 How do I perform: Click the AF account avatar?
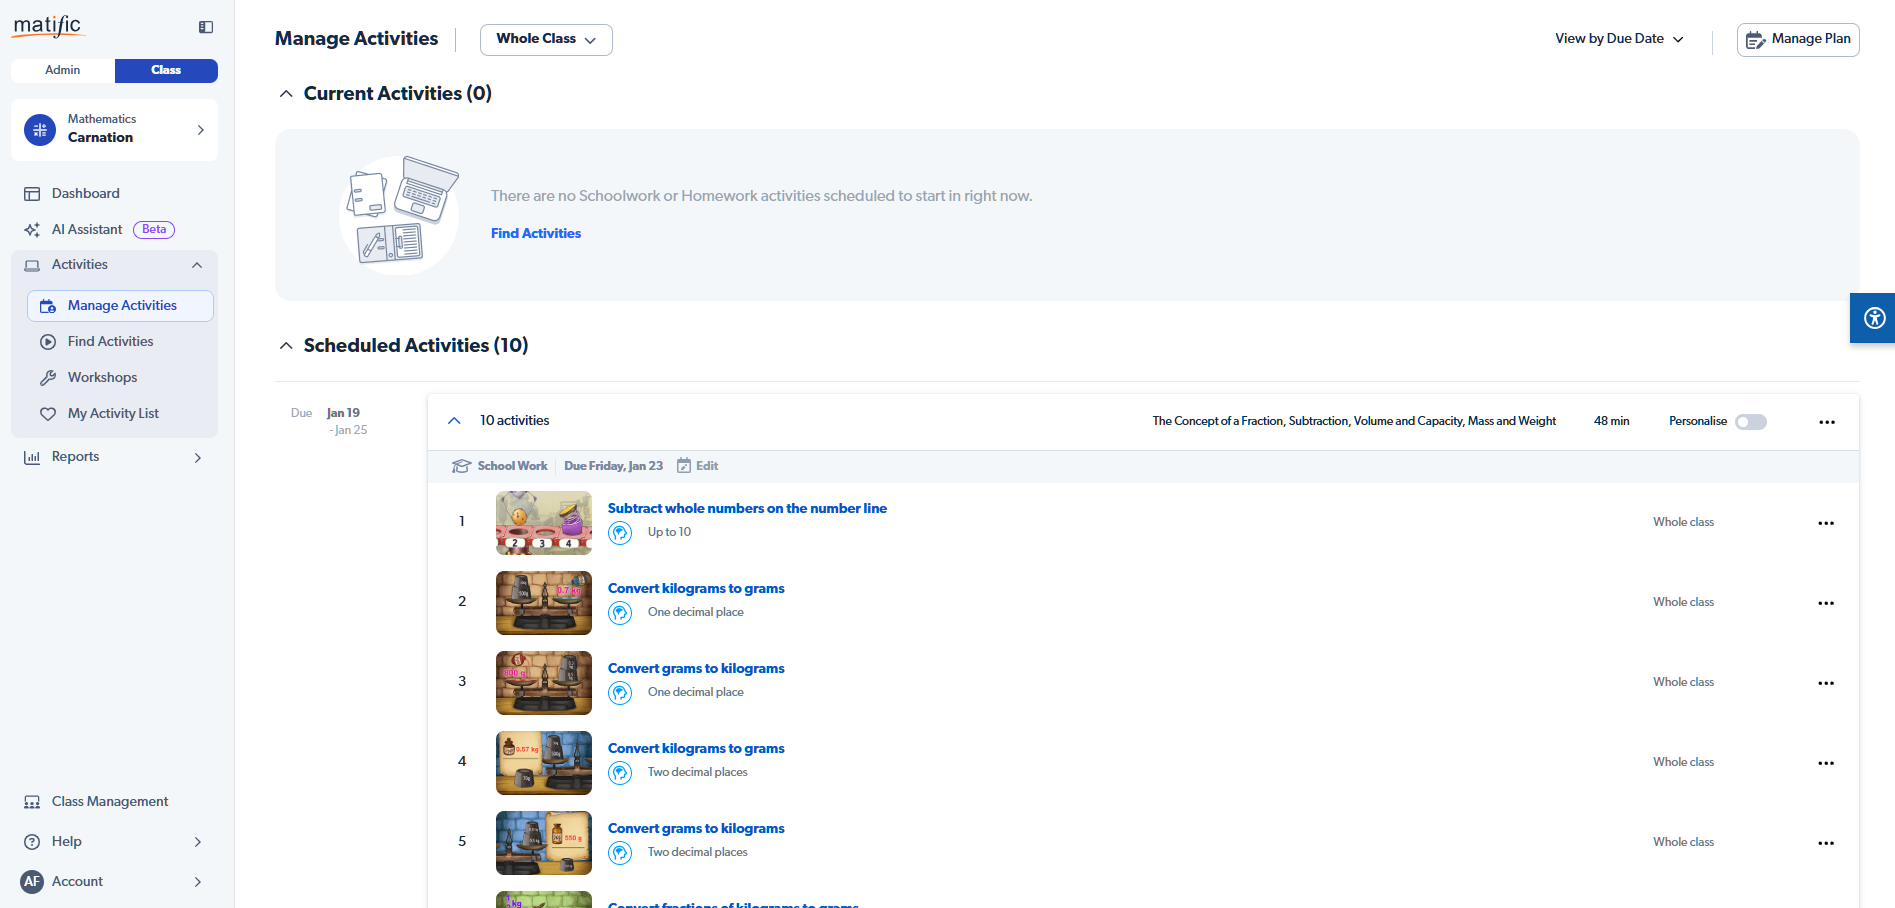[32, 881]
